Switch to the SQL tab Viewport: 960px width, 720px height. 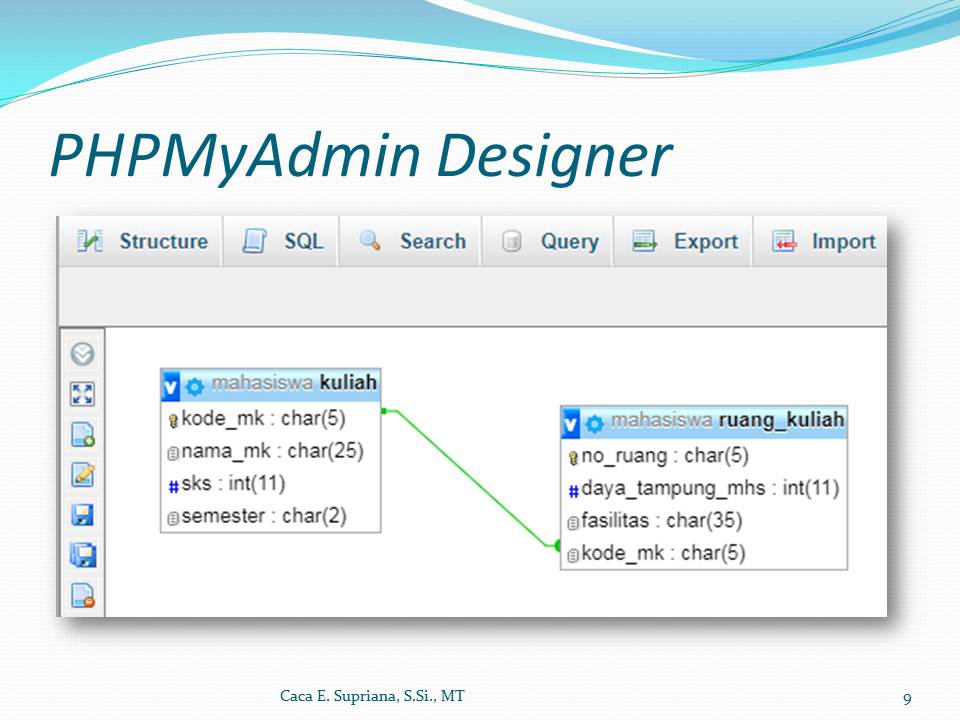(x=282, y=241)
